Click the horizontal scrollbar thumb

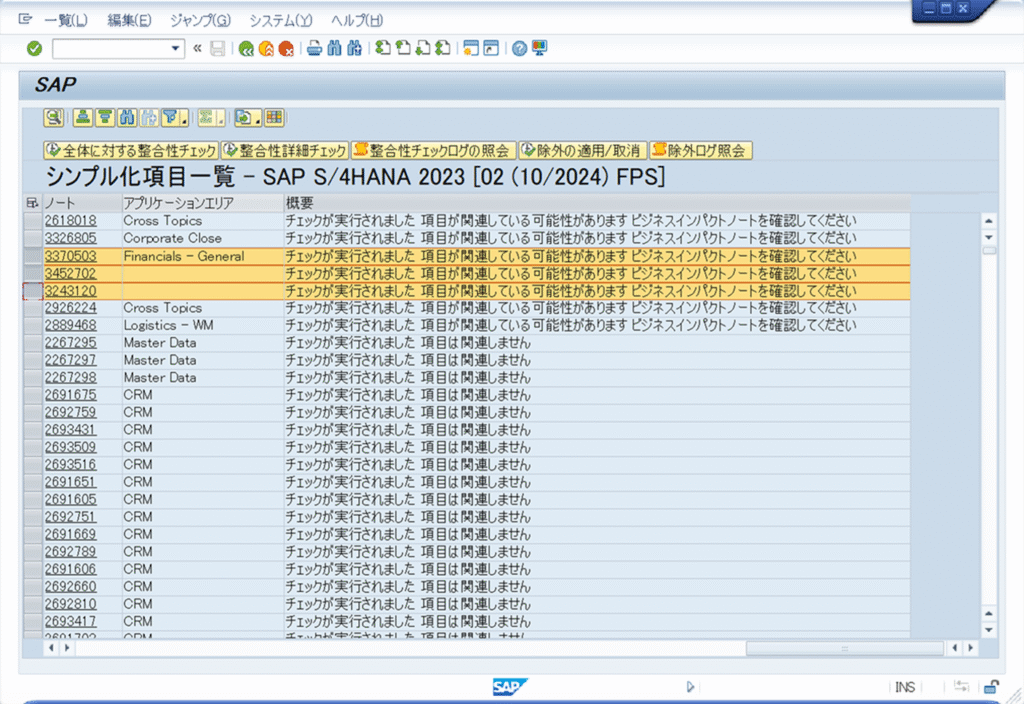(844, 648)
